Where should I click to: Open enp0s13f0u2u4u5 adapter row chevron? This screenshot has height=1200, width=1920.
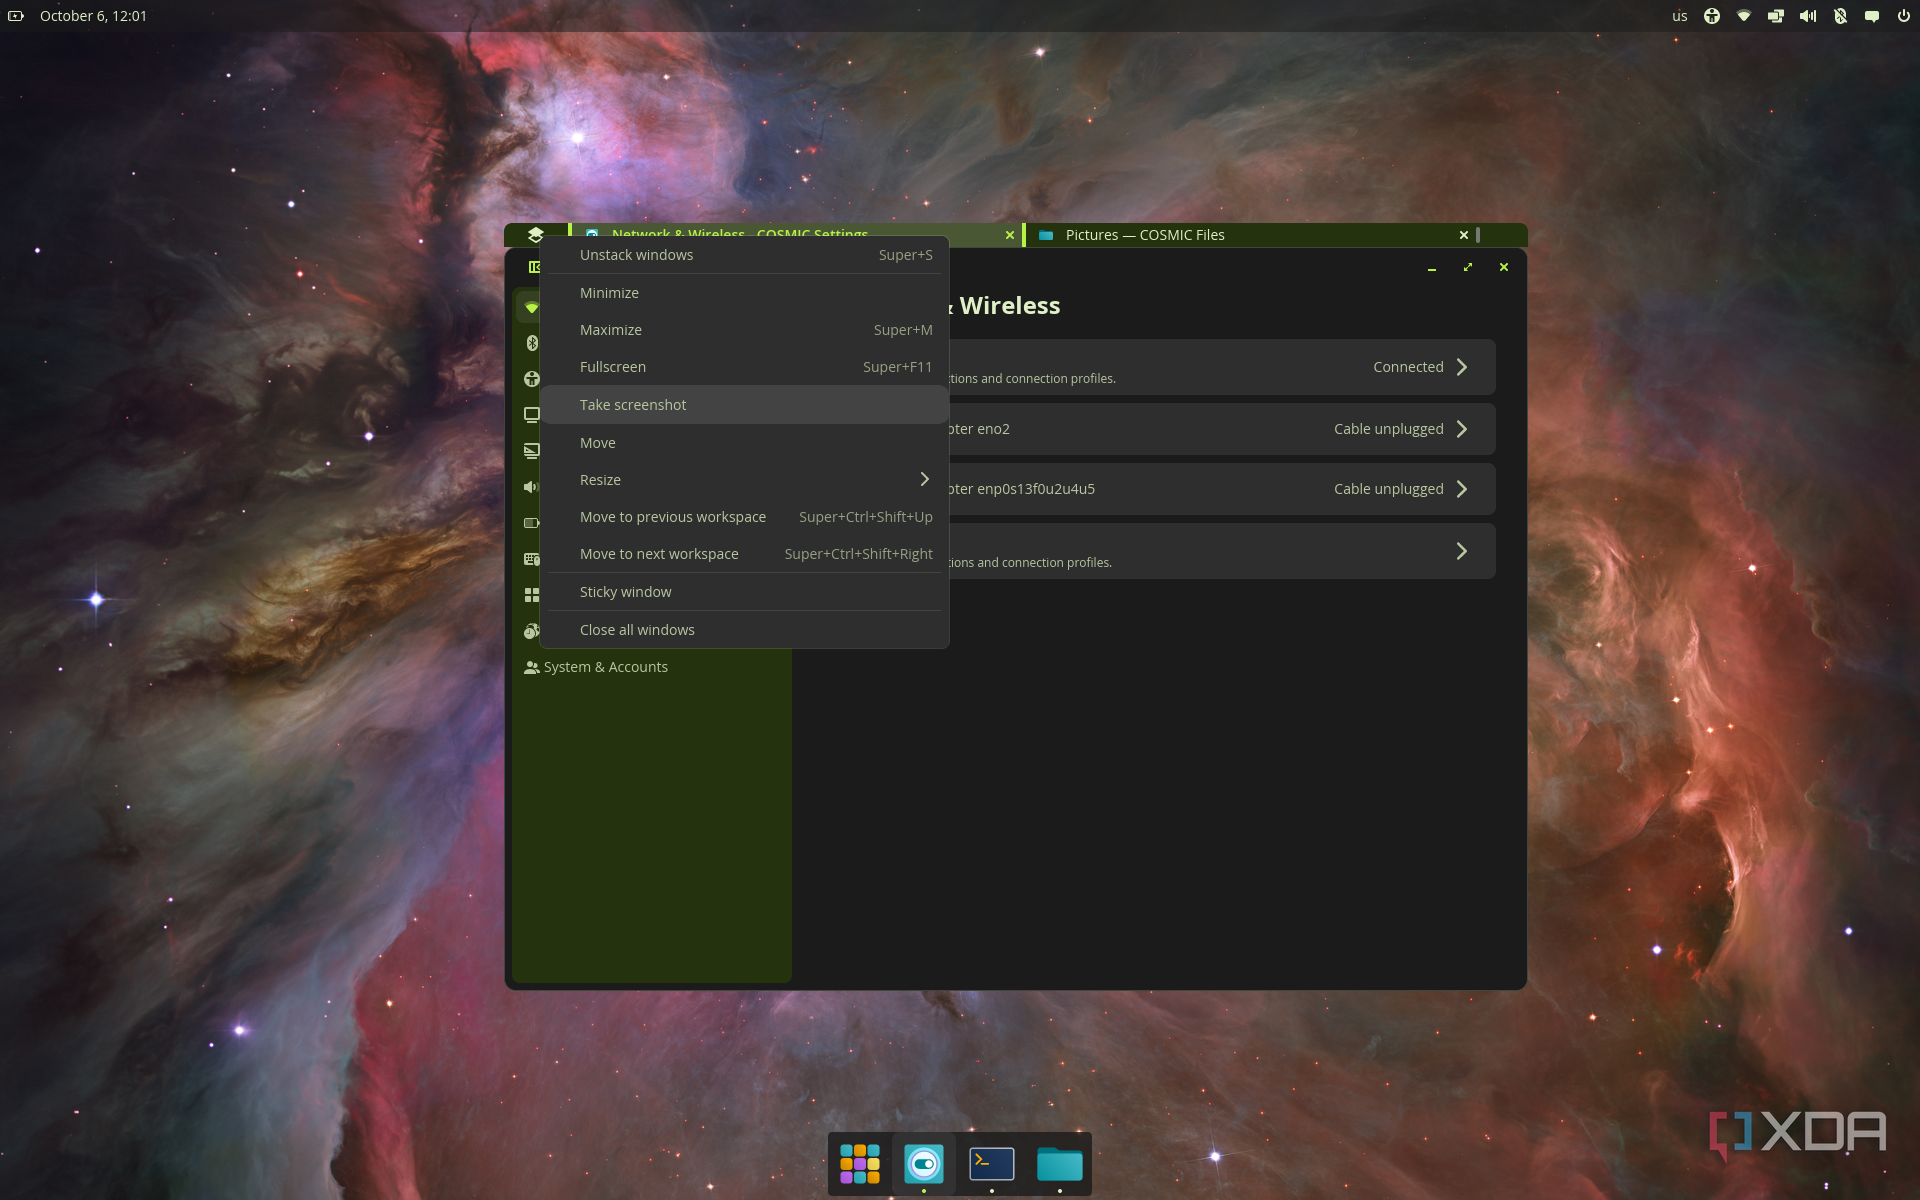1462,489
